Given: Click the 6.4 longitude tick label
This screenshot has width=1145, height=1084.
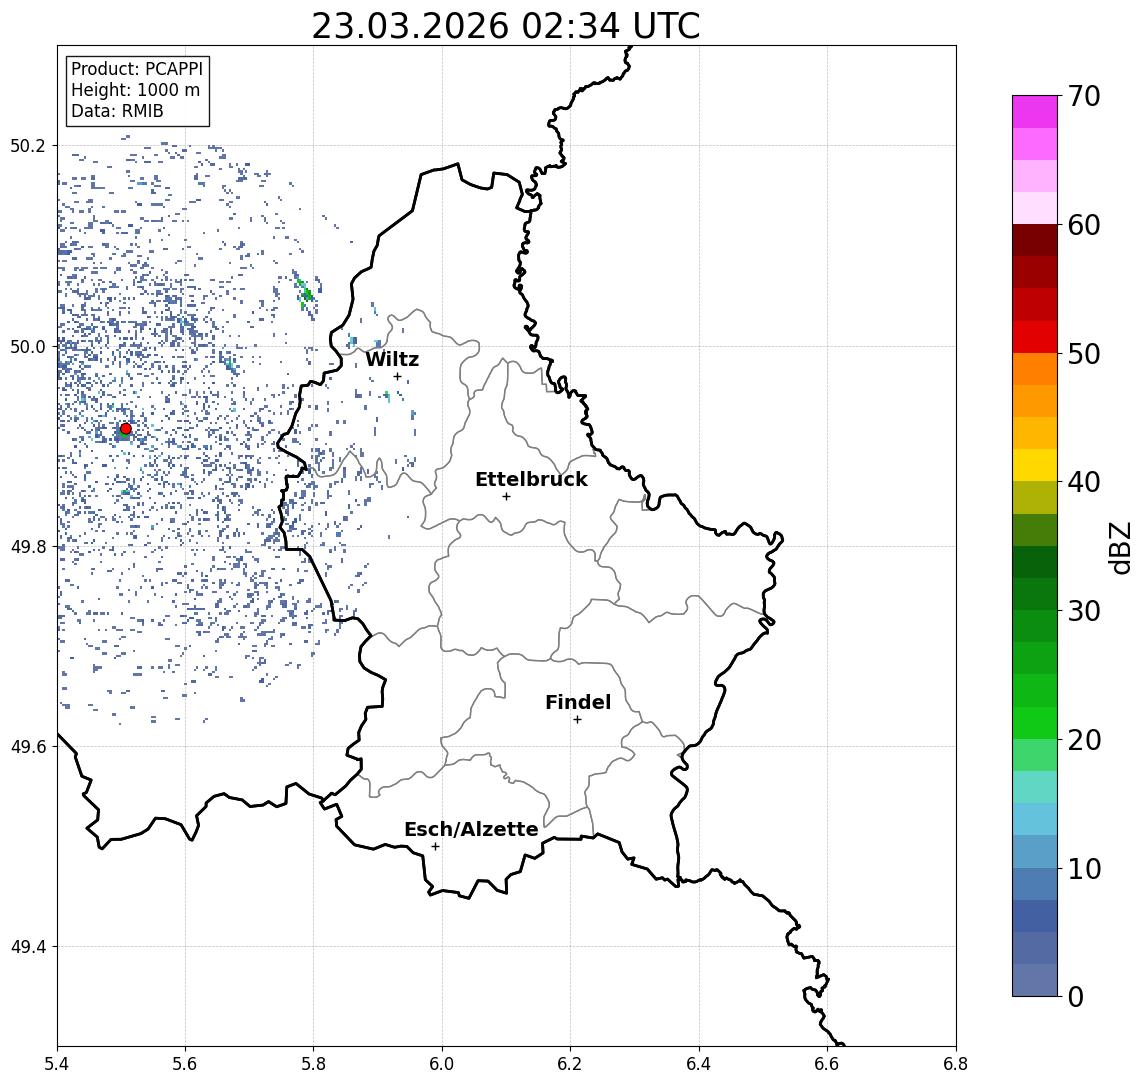Looking at the screenshot, I should pos(699,1064).
